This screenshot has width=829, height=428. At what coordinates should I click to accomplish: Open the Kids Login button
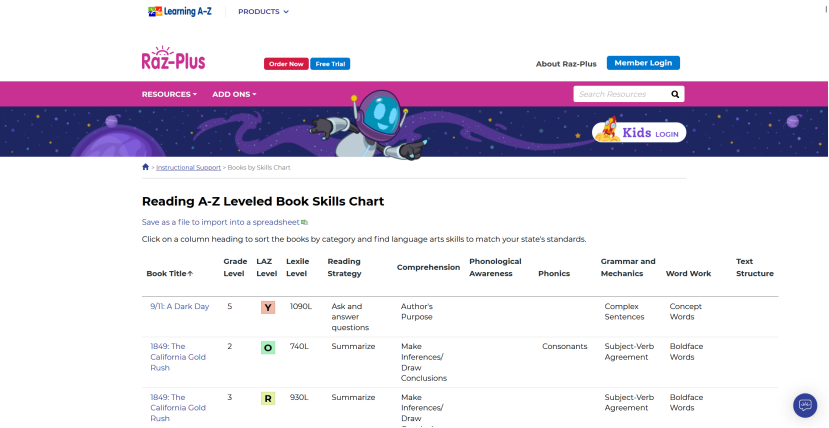pyautogui.click(x=639, y=132)
